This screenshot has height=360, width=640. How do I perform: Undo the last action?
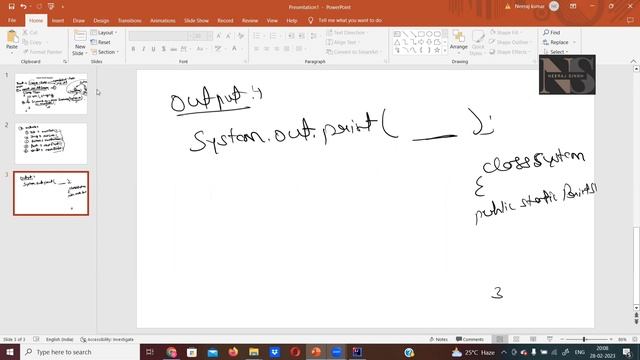coord(23,7)
